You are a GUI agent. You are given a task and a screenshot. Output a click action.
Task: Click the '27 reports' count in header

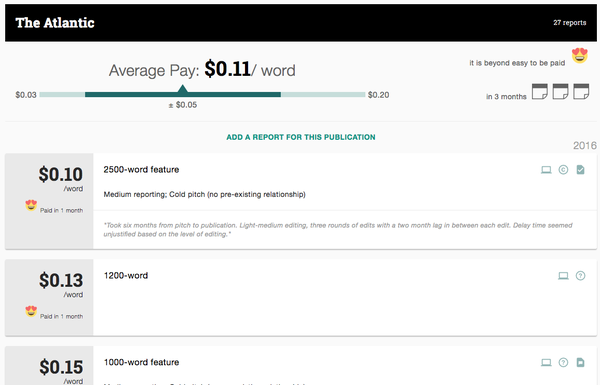click(x=570, y=23)
